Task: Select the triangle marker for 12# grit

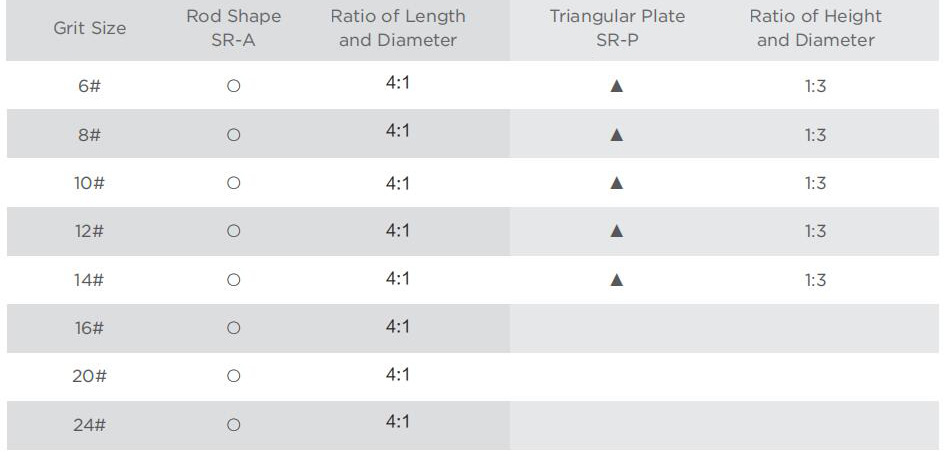Action: pyautogui.click(x=617, y=231)
